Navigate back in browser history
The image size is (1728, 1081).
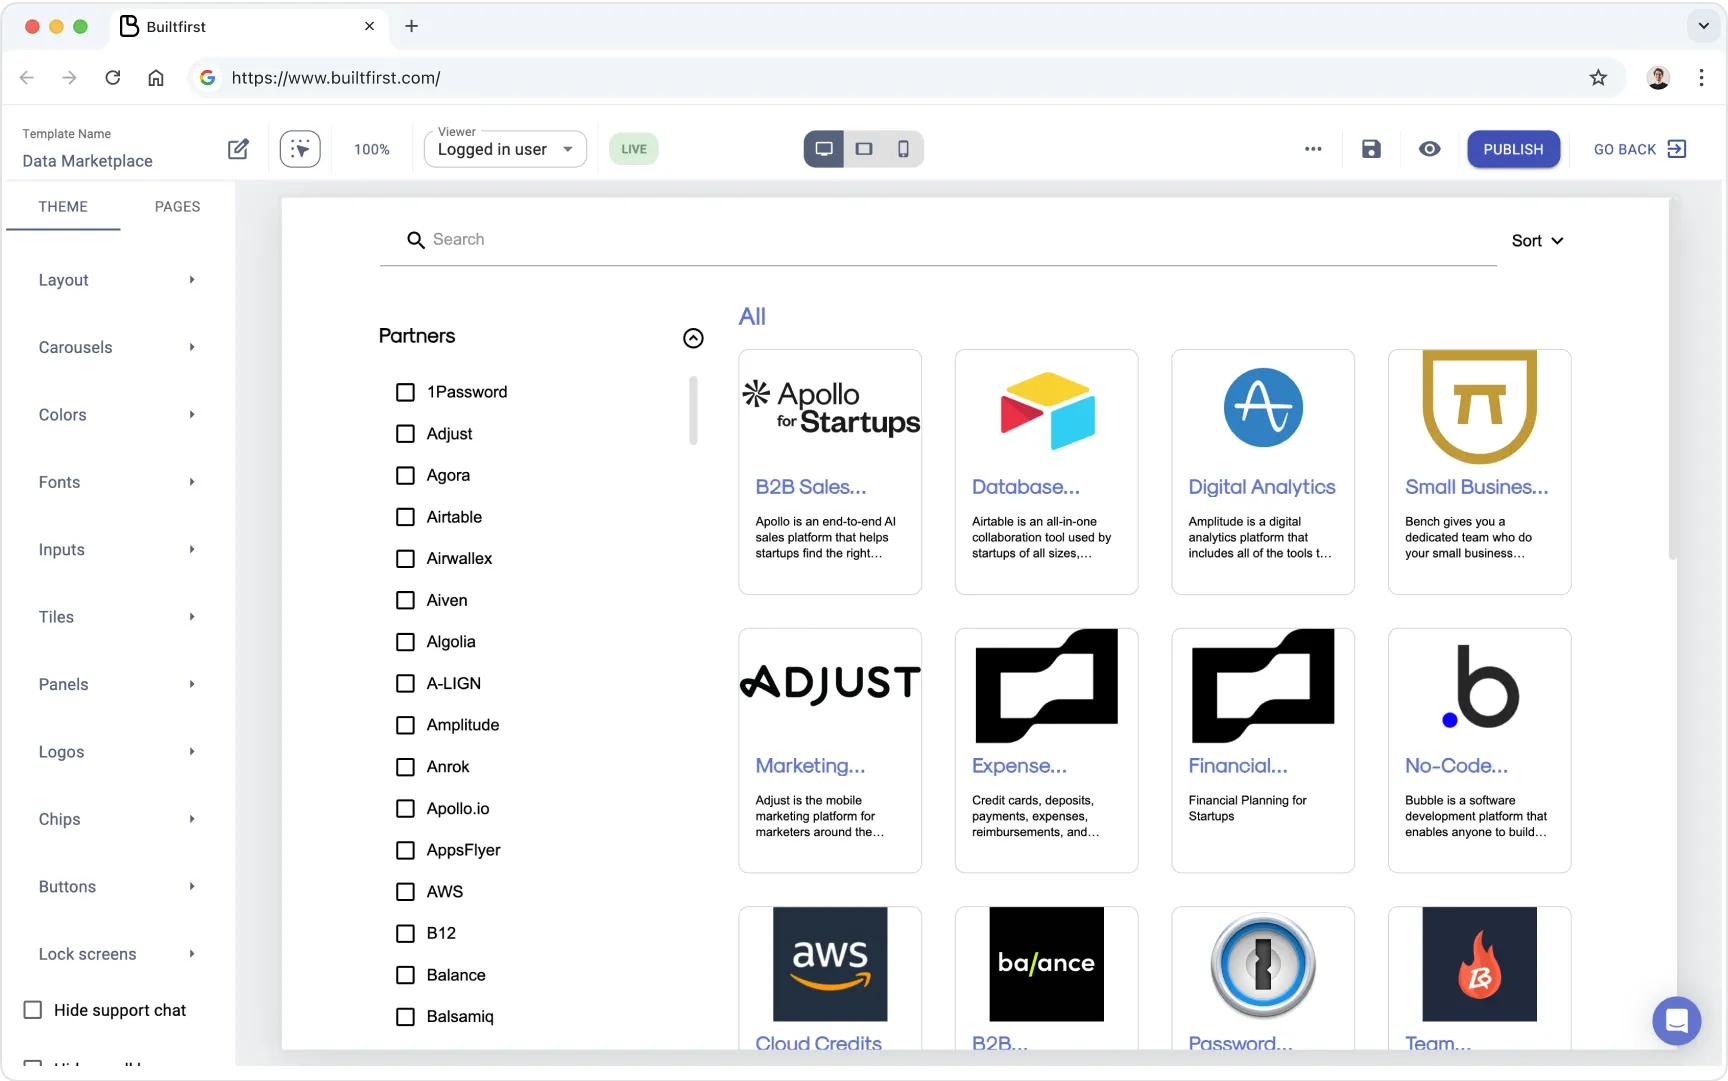point(27,78)
